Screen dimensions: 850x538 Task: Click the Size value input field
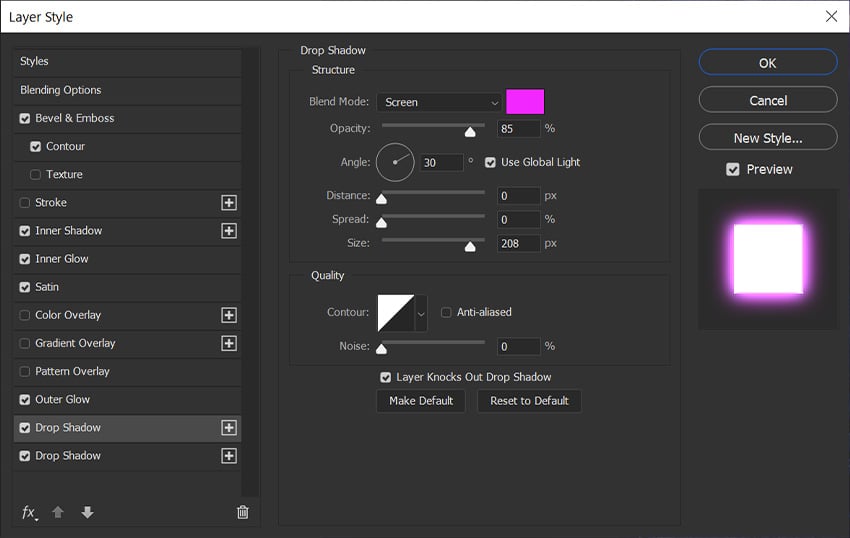(518, 243)
